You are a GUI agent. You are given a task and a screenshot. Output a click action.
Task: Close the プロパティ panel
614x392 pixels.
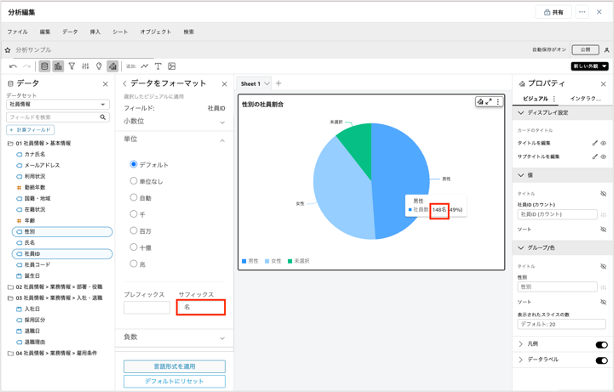pos(603,84)
